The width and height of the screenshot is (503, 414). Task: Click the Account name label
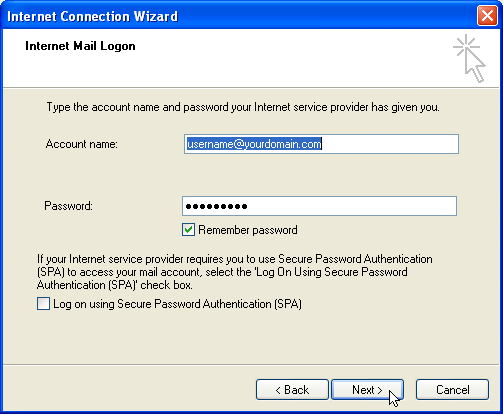pyautogui.click(x=82, y=144)
